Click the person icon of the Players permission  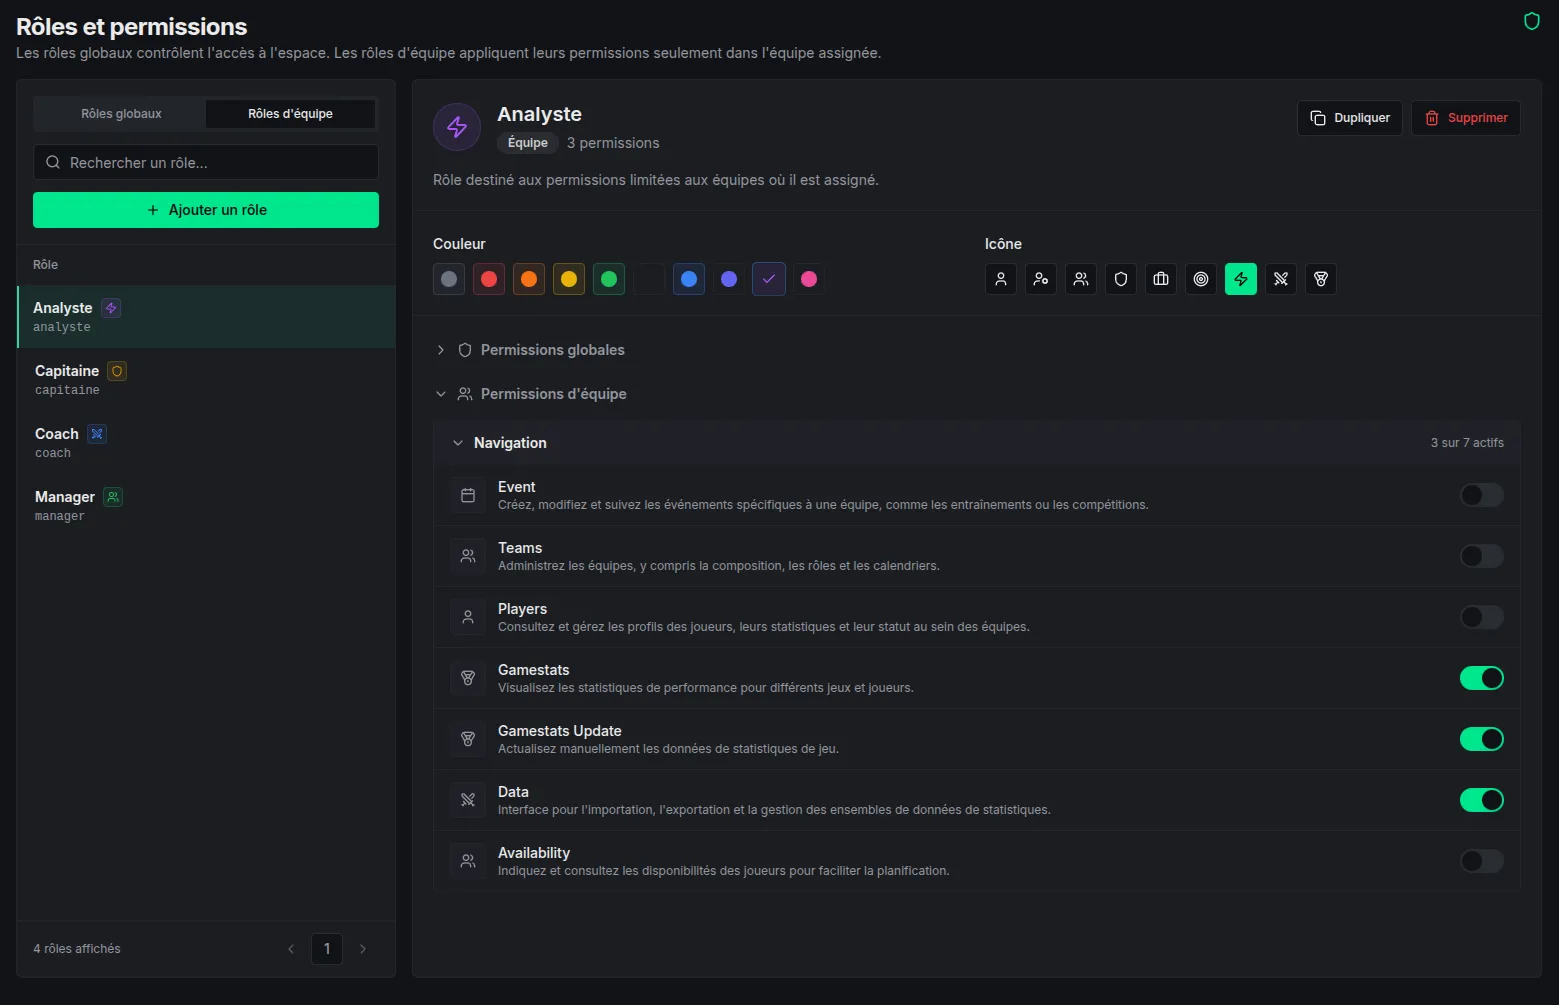(x=467, y=617)
